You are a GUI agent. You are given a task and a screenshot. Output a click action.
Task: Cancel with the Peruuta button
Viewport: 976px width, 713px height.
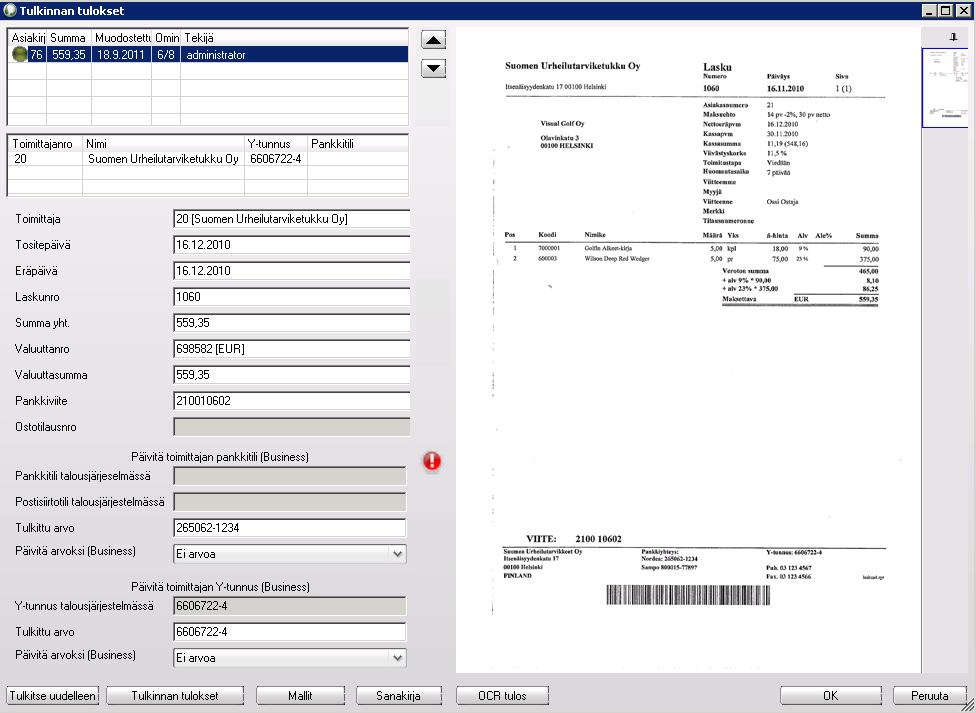point(930,696)
